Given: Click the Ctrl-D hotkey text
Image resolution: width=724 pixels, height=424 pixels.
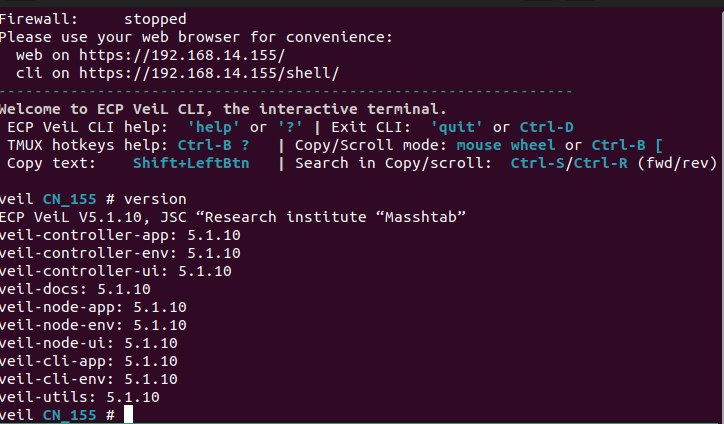Looking at the screenshot, I should [x=547, y=127].
